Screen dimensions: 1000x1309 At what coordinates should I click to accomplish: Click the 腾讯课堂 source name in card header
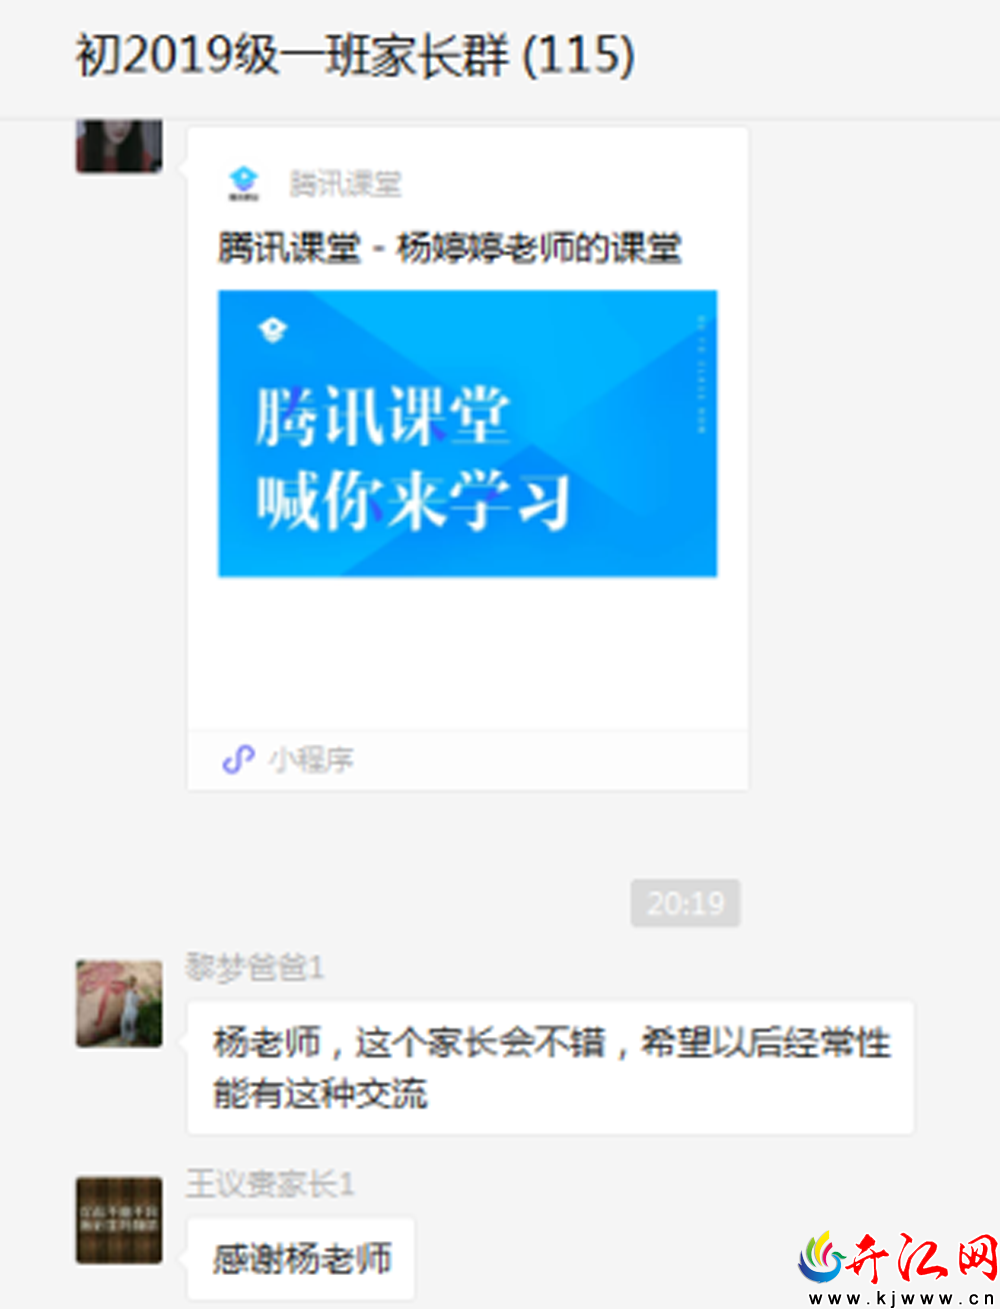(x=346, y=183)
